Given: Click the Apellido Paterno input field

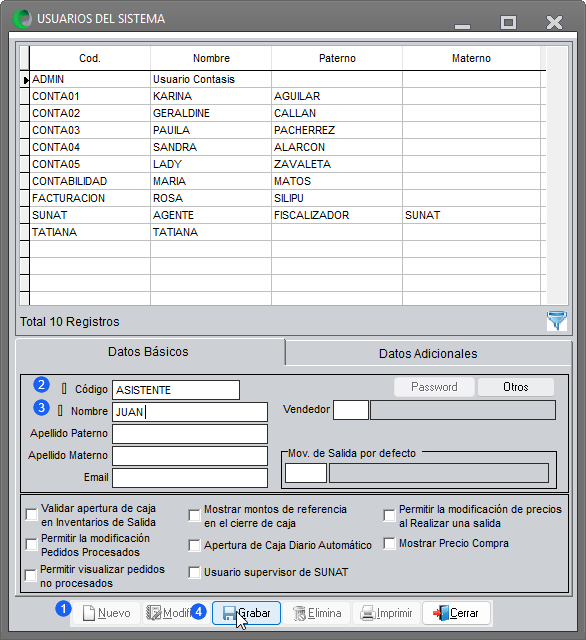Looking at the screenshot, I should point(190,434).
